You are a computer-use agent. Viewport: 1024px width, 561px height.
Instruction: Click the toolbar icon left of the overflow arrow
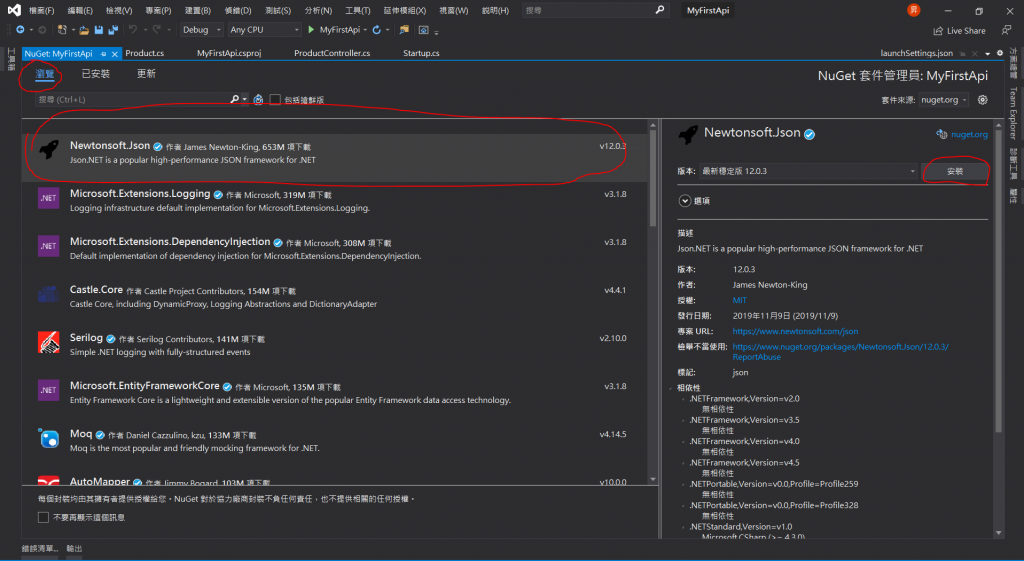point(424,30)
